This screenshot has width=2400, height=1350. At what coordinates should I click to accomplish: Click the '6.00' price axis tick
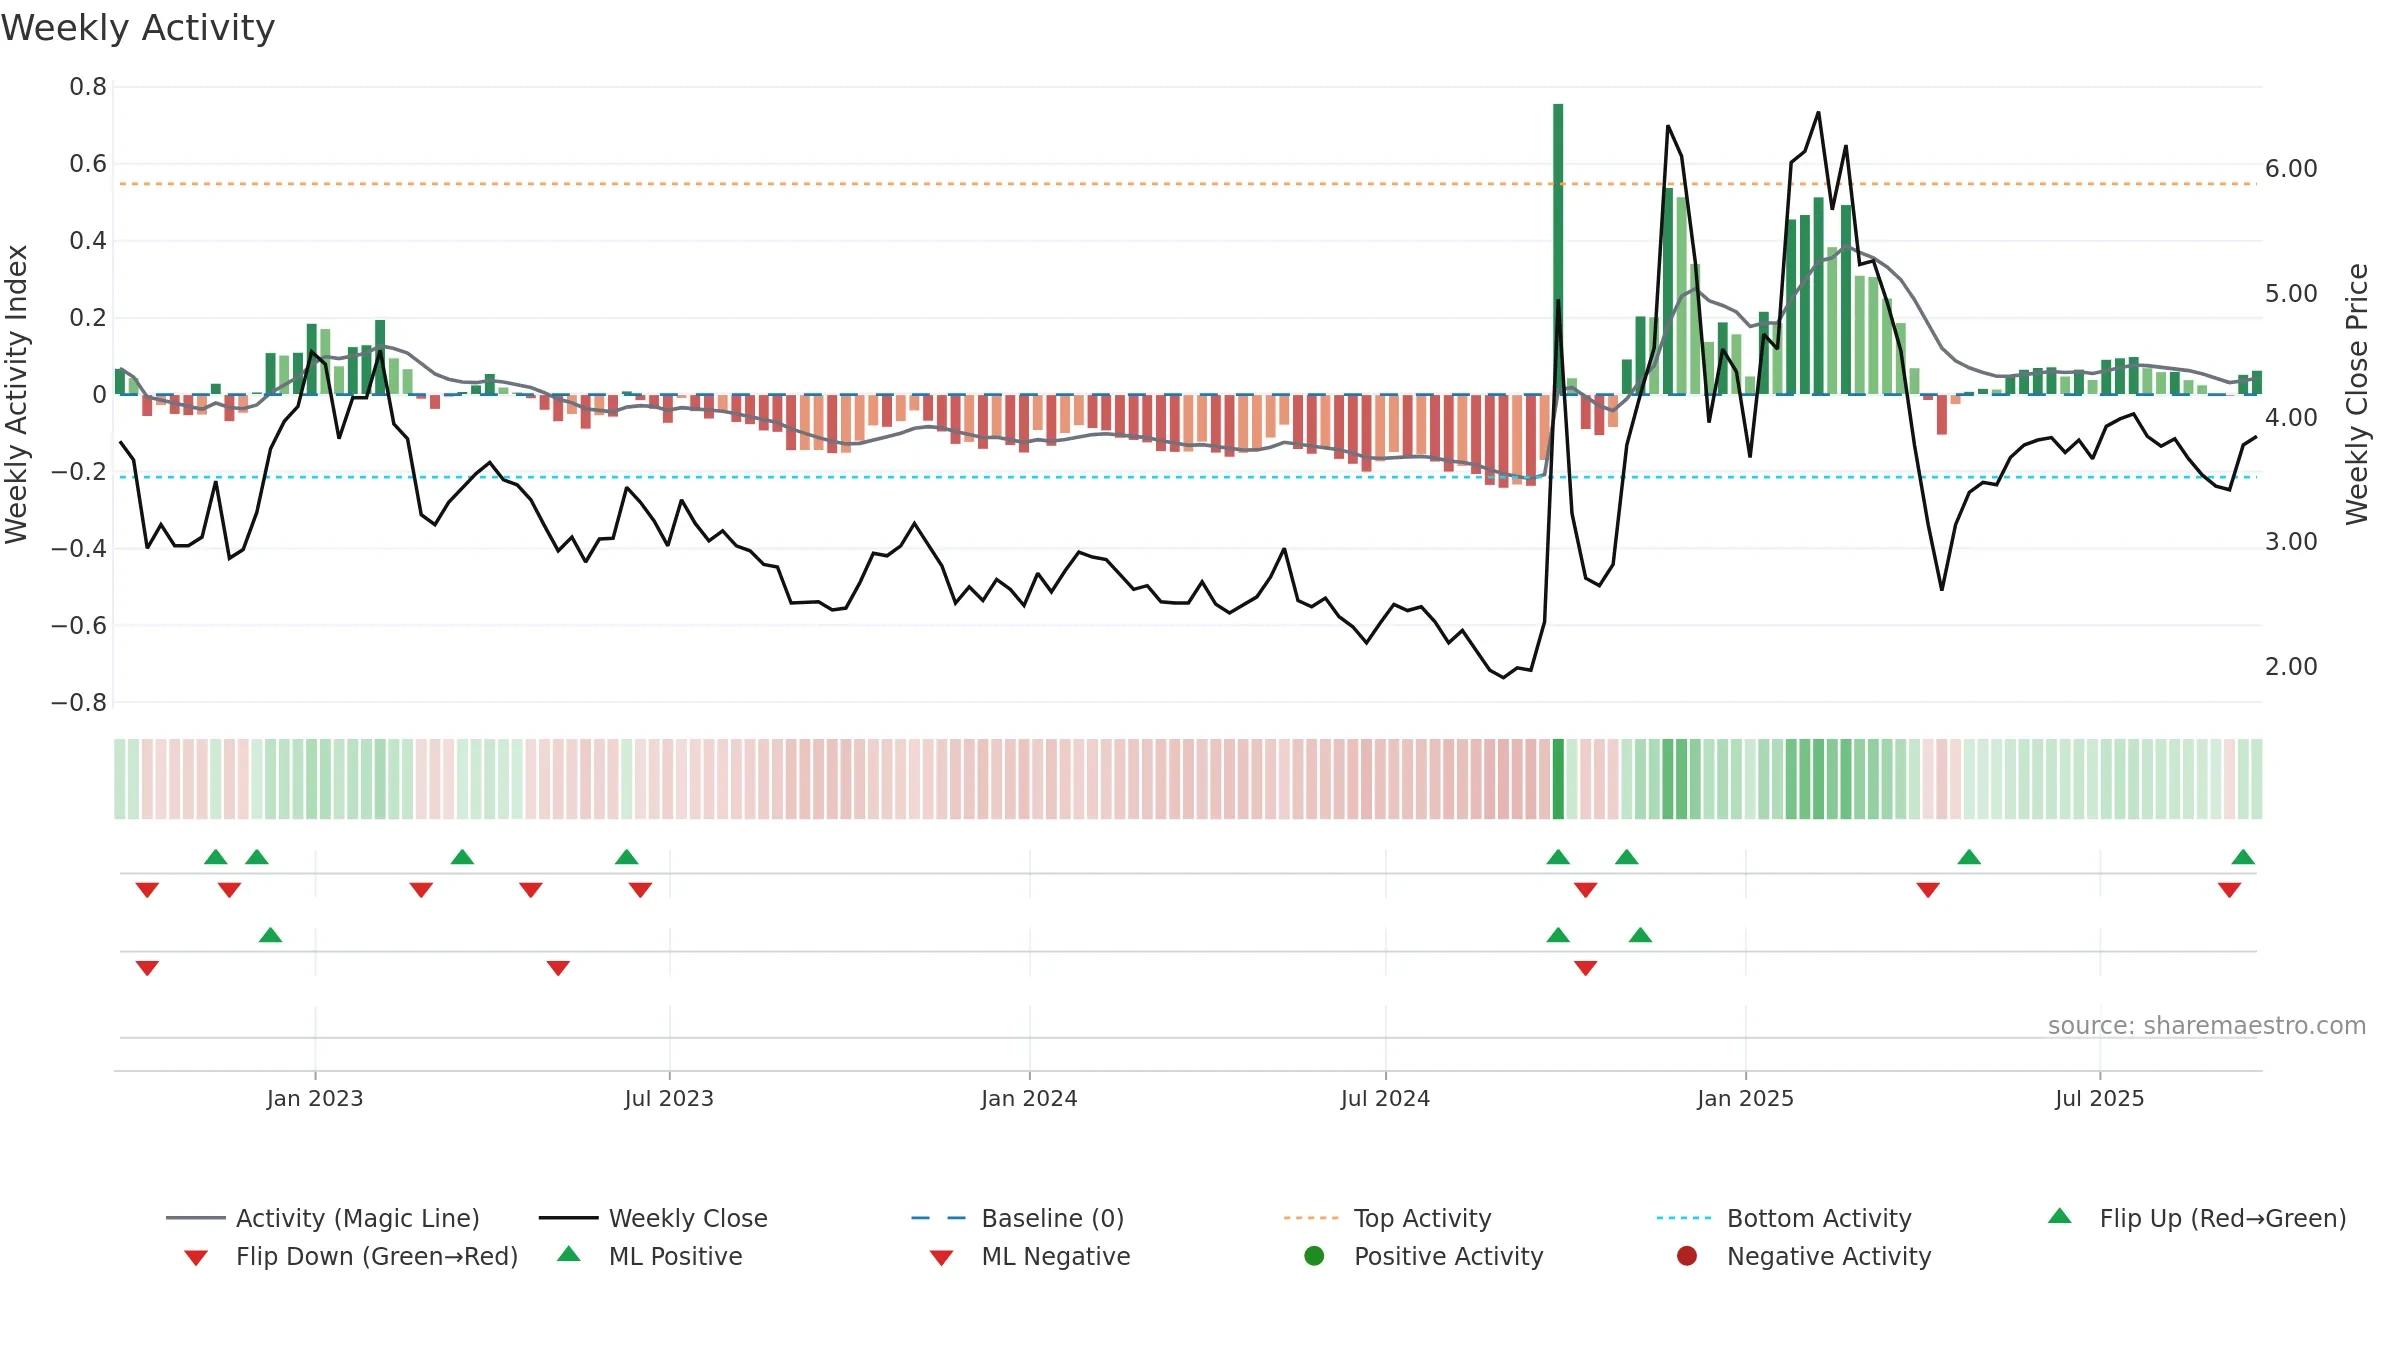click(x=2291, y=169)
